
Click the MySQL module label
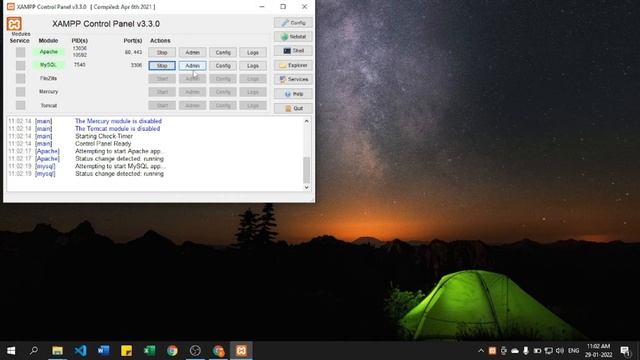click(49, 65)
